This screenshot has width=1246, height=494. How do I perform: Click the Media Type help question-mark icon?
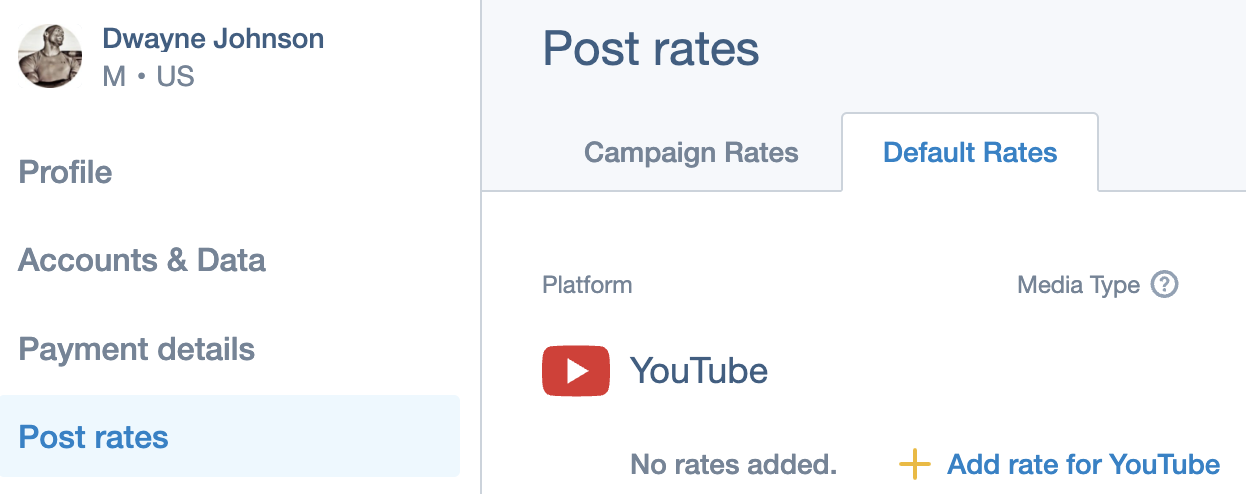pos(1164,285)
